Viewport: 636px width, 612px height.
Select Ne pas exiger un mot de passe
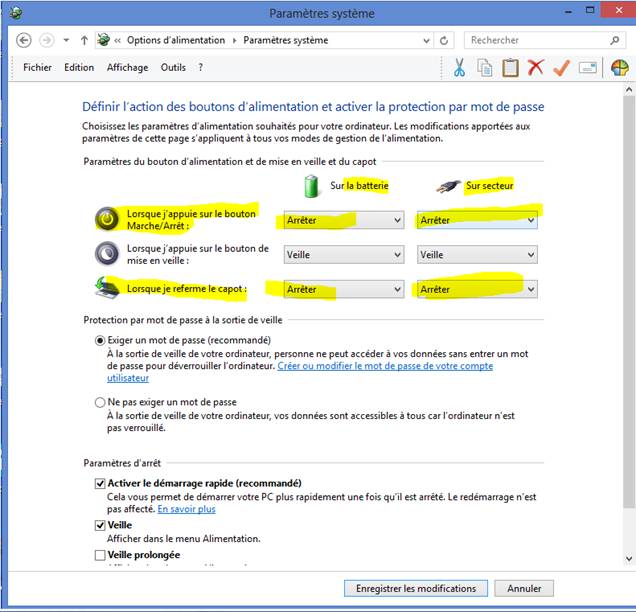pos(100,402)
